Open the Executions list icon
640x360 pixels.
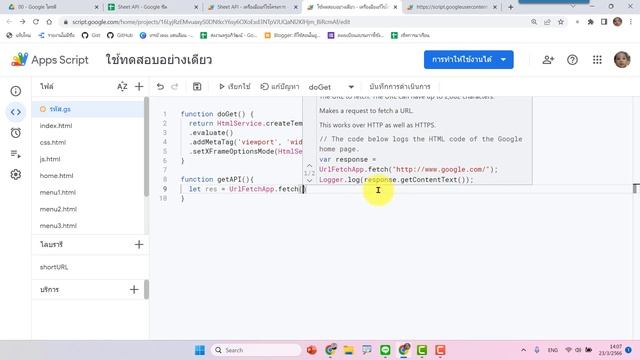point(16,154)
